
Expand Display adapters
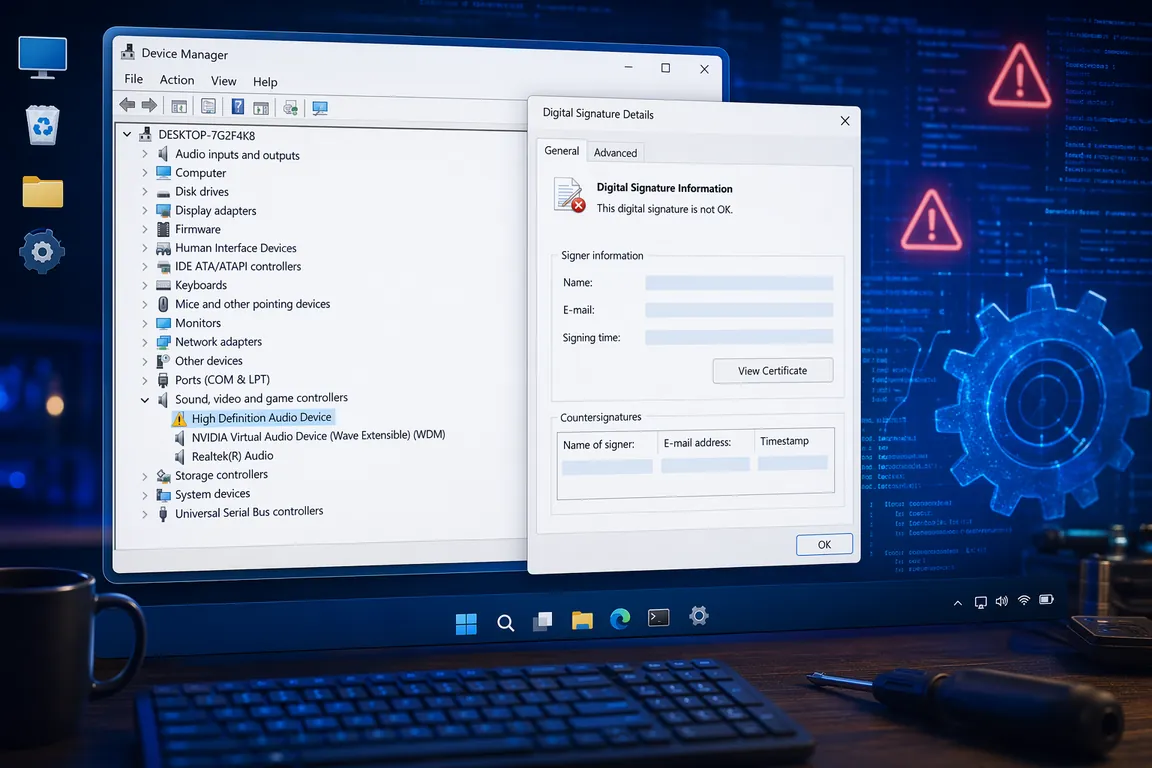point(145,210)
